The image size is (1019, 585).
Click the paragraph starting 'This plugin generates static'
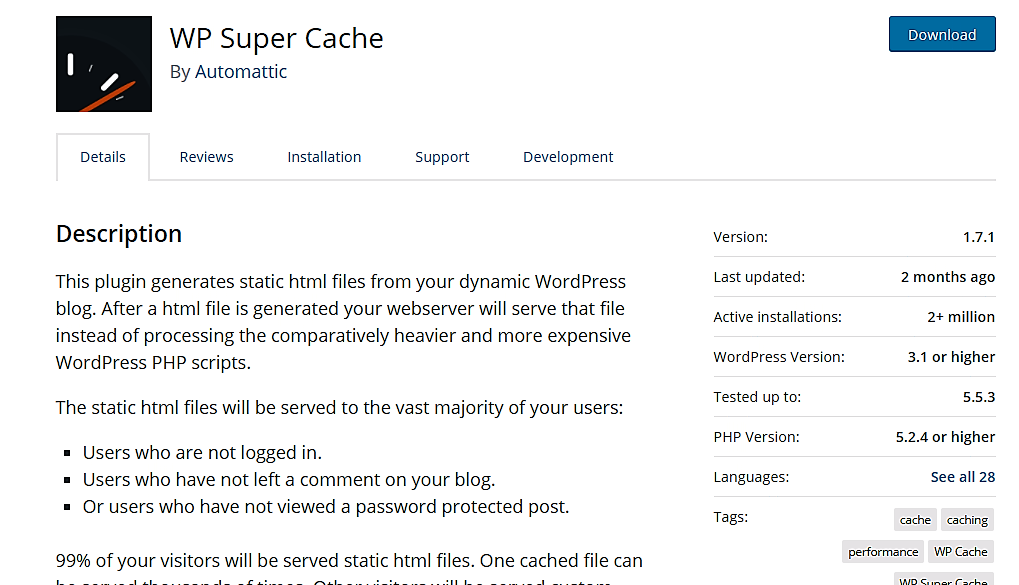343,322
